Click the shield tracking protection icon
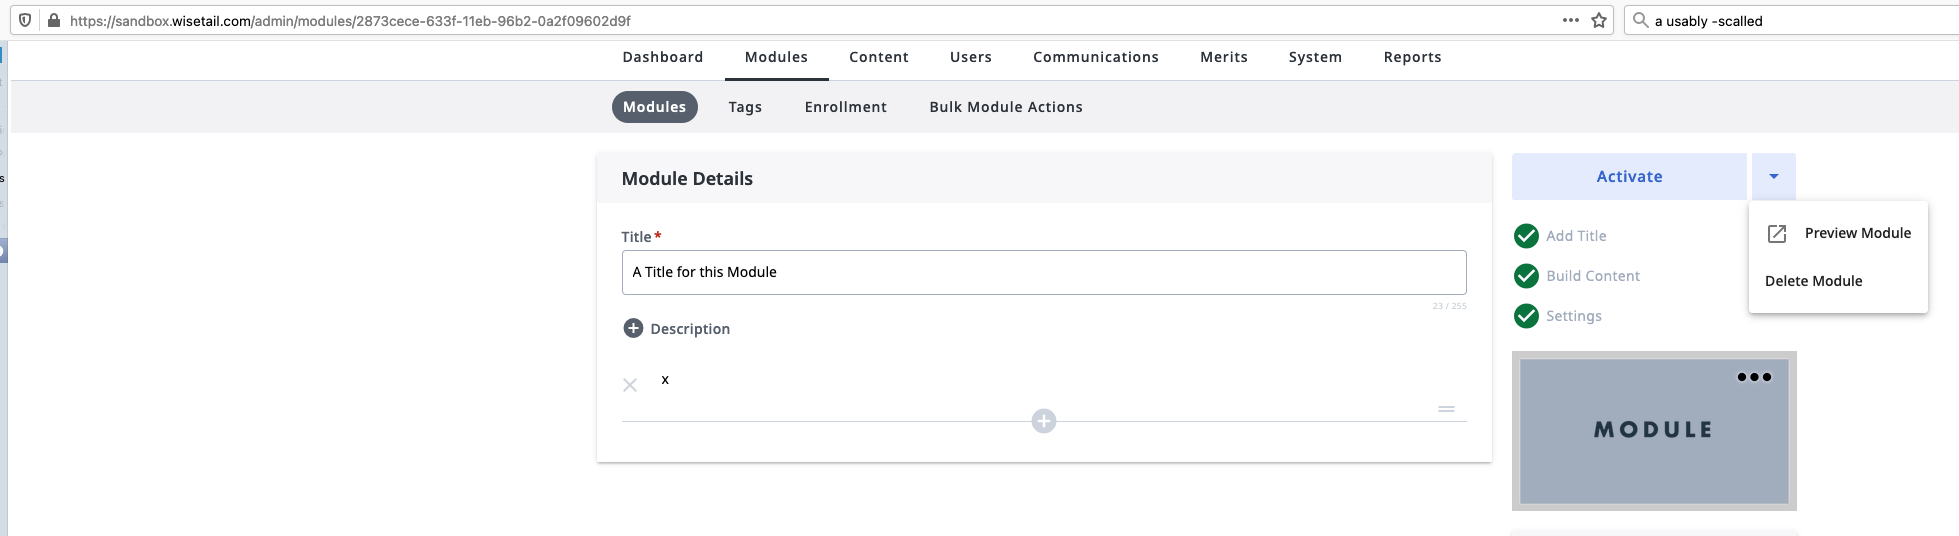Viewport: 1959px width, 536px height. tap(25, 20)
